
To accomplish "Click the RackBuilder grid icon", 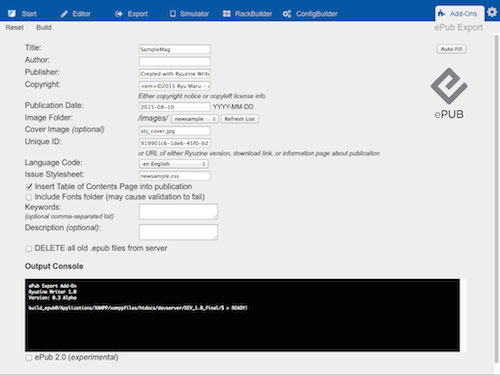I will click(227, 14).
